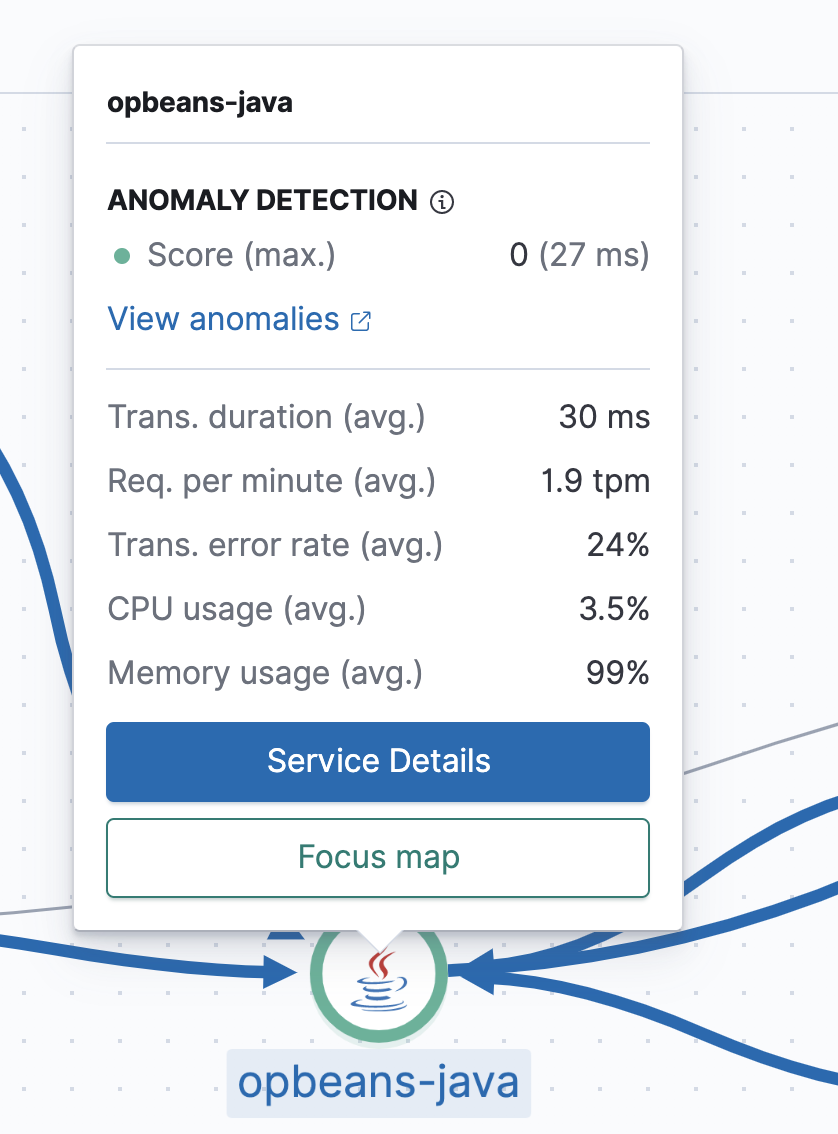
Task: Click the Focus map button
Action: 378,857
